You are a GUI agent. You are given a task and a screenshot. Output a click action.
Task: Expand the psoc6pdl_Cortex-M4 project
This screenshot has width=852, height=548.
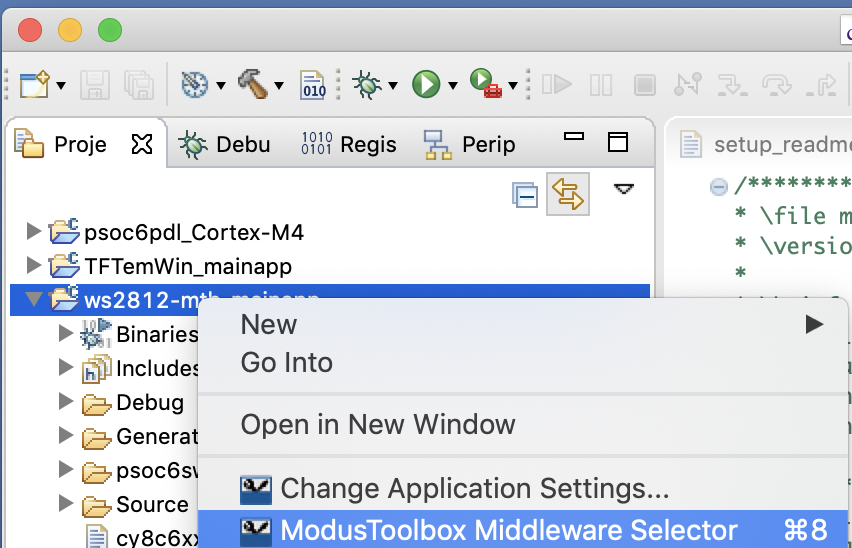[34, 231]
